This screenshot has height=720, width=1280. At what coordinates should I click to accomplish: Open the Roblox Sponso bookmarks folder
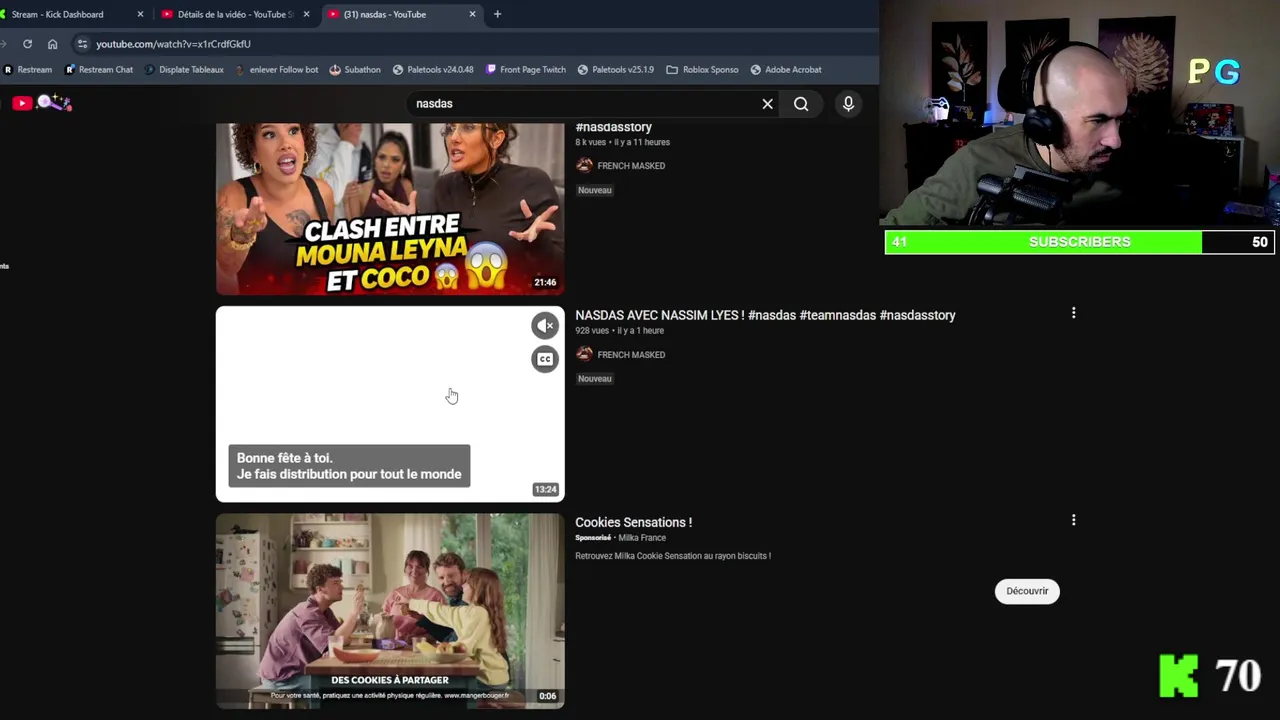tap(702, 70)
